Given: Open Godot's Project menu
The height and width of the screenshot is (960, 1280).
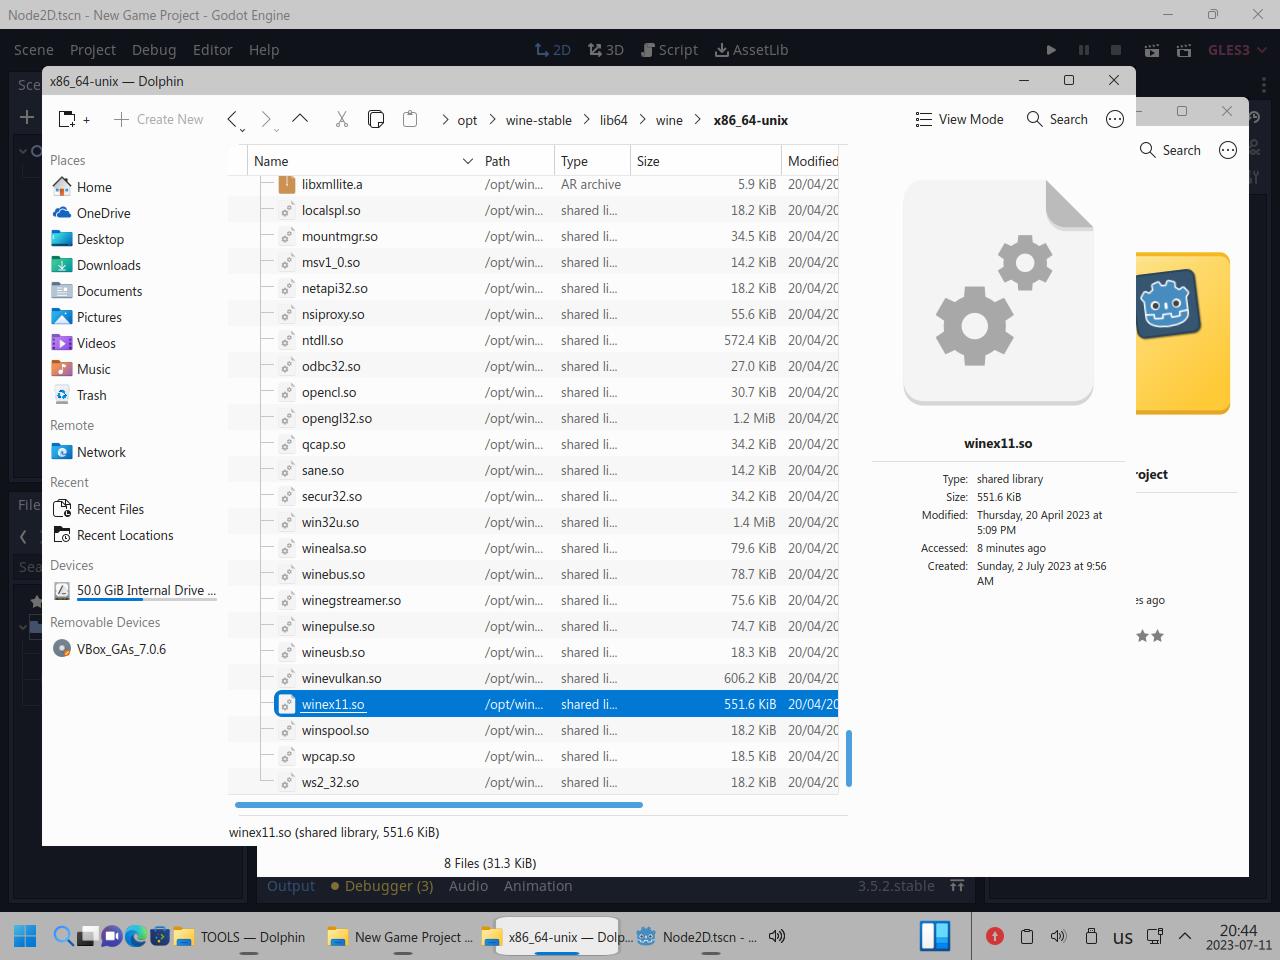Looking at the screenshot, I should coord(93,50).
